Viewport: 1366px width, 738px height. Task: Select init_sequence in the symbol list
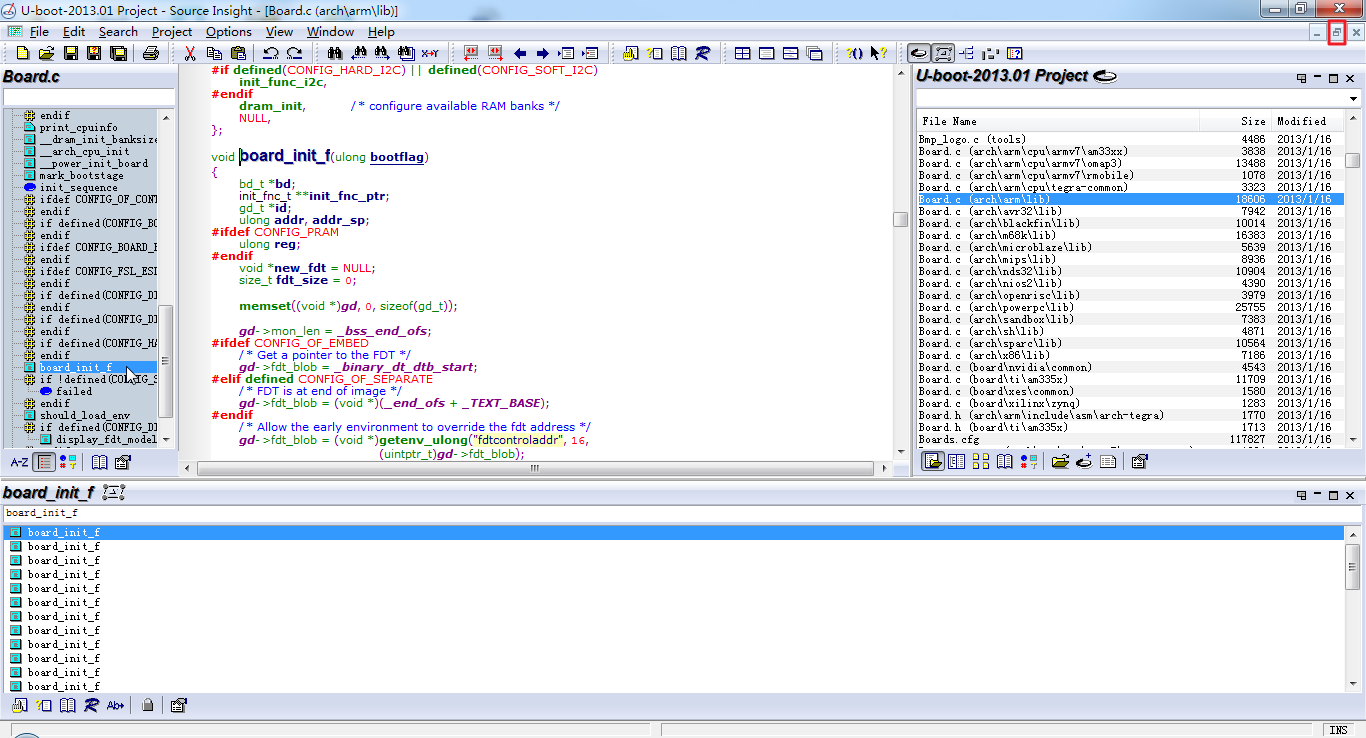[x=78, y=187]
